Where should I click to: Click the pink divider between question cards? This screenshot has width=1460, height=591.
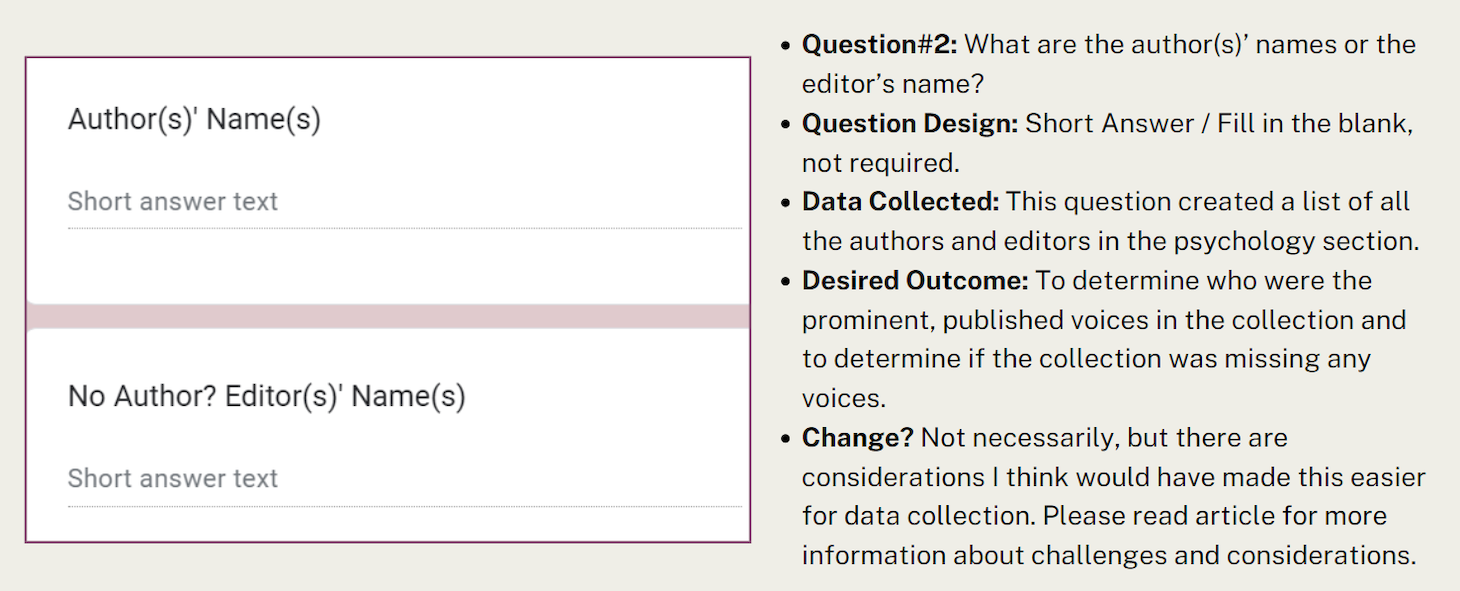tap(388, 316)
